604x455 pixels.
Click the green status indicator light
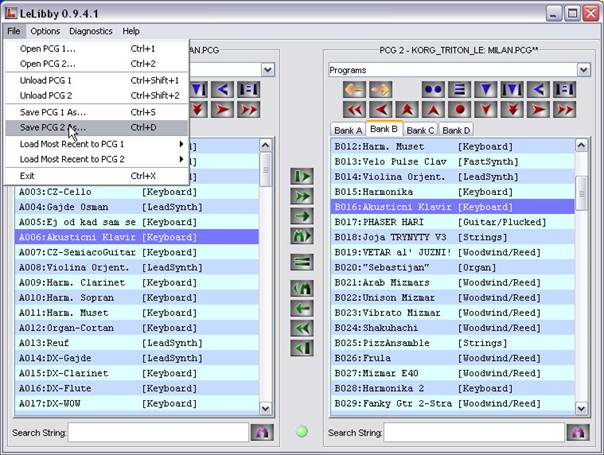coord(302,431)
